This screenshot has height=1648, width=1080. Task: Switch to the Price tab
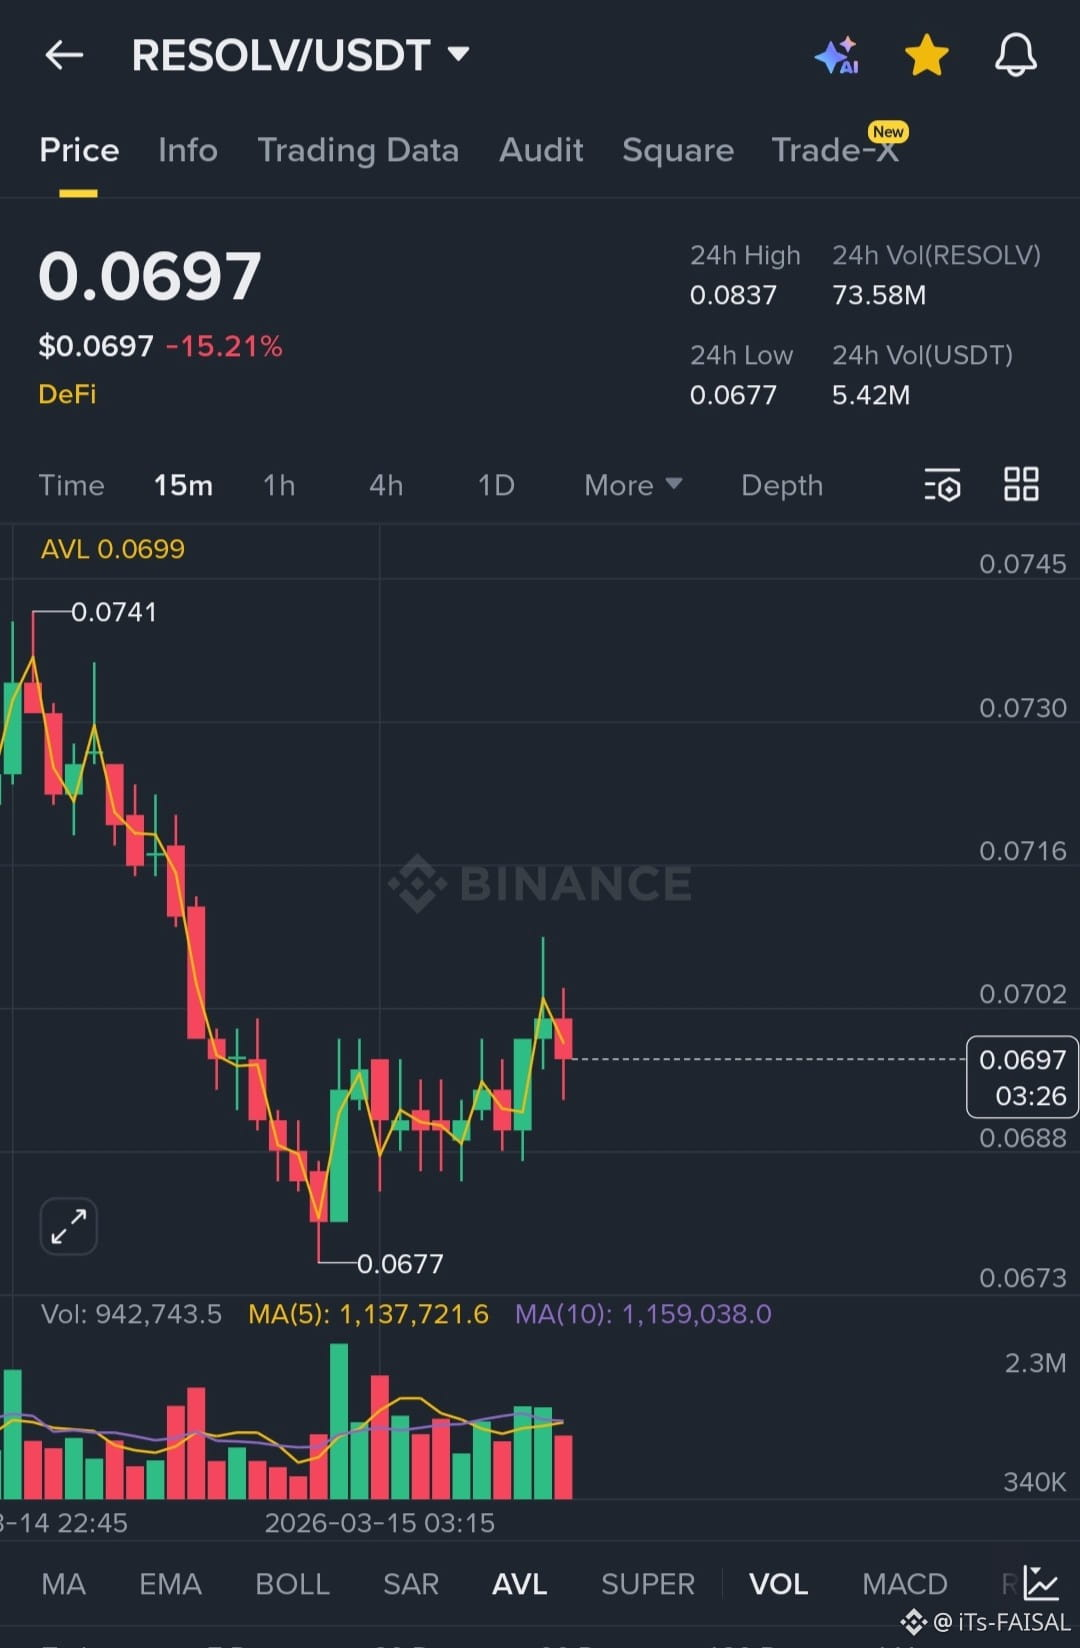(79, 150)
